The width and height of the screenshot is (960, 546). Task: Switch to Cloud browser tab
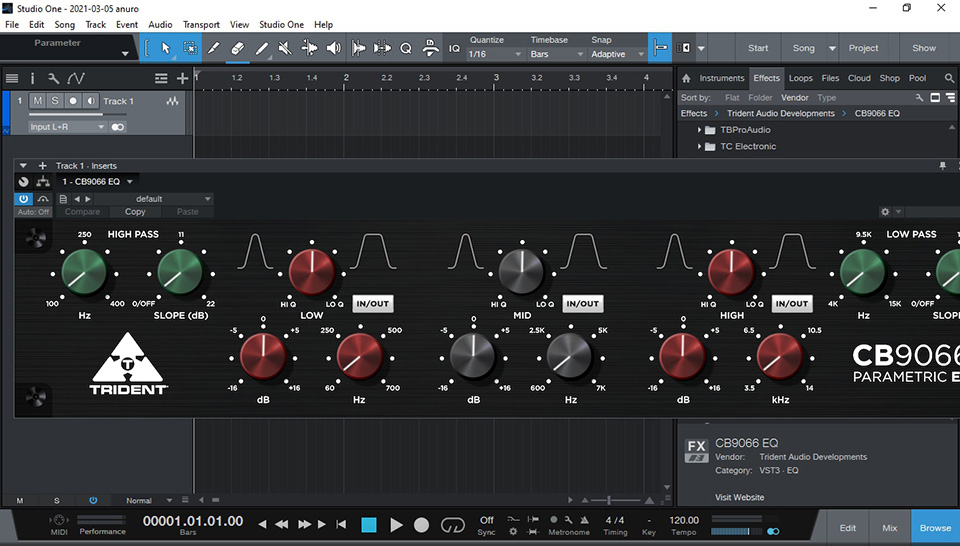pos(859,78)
